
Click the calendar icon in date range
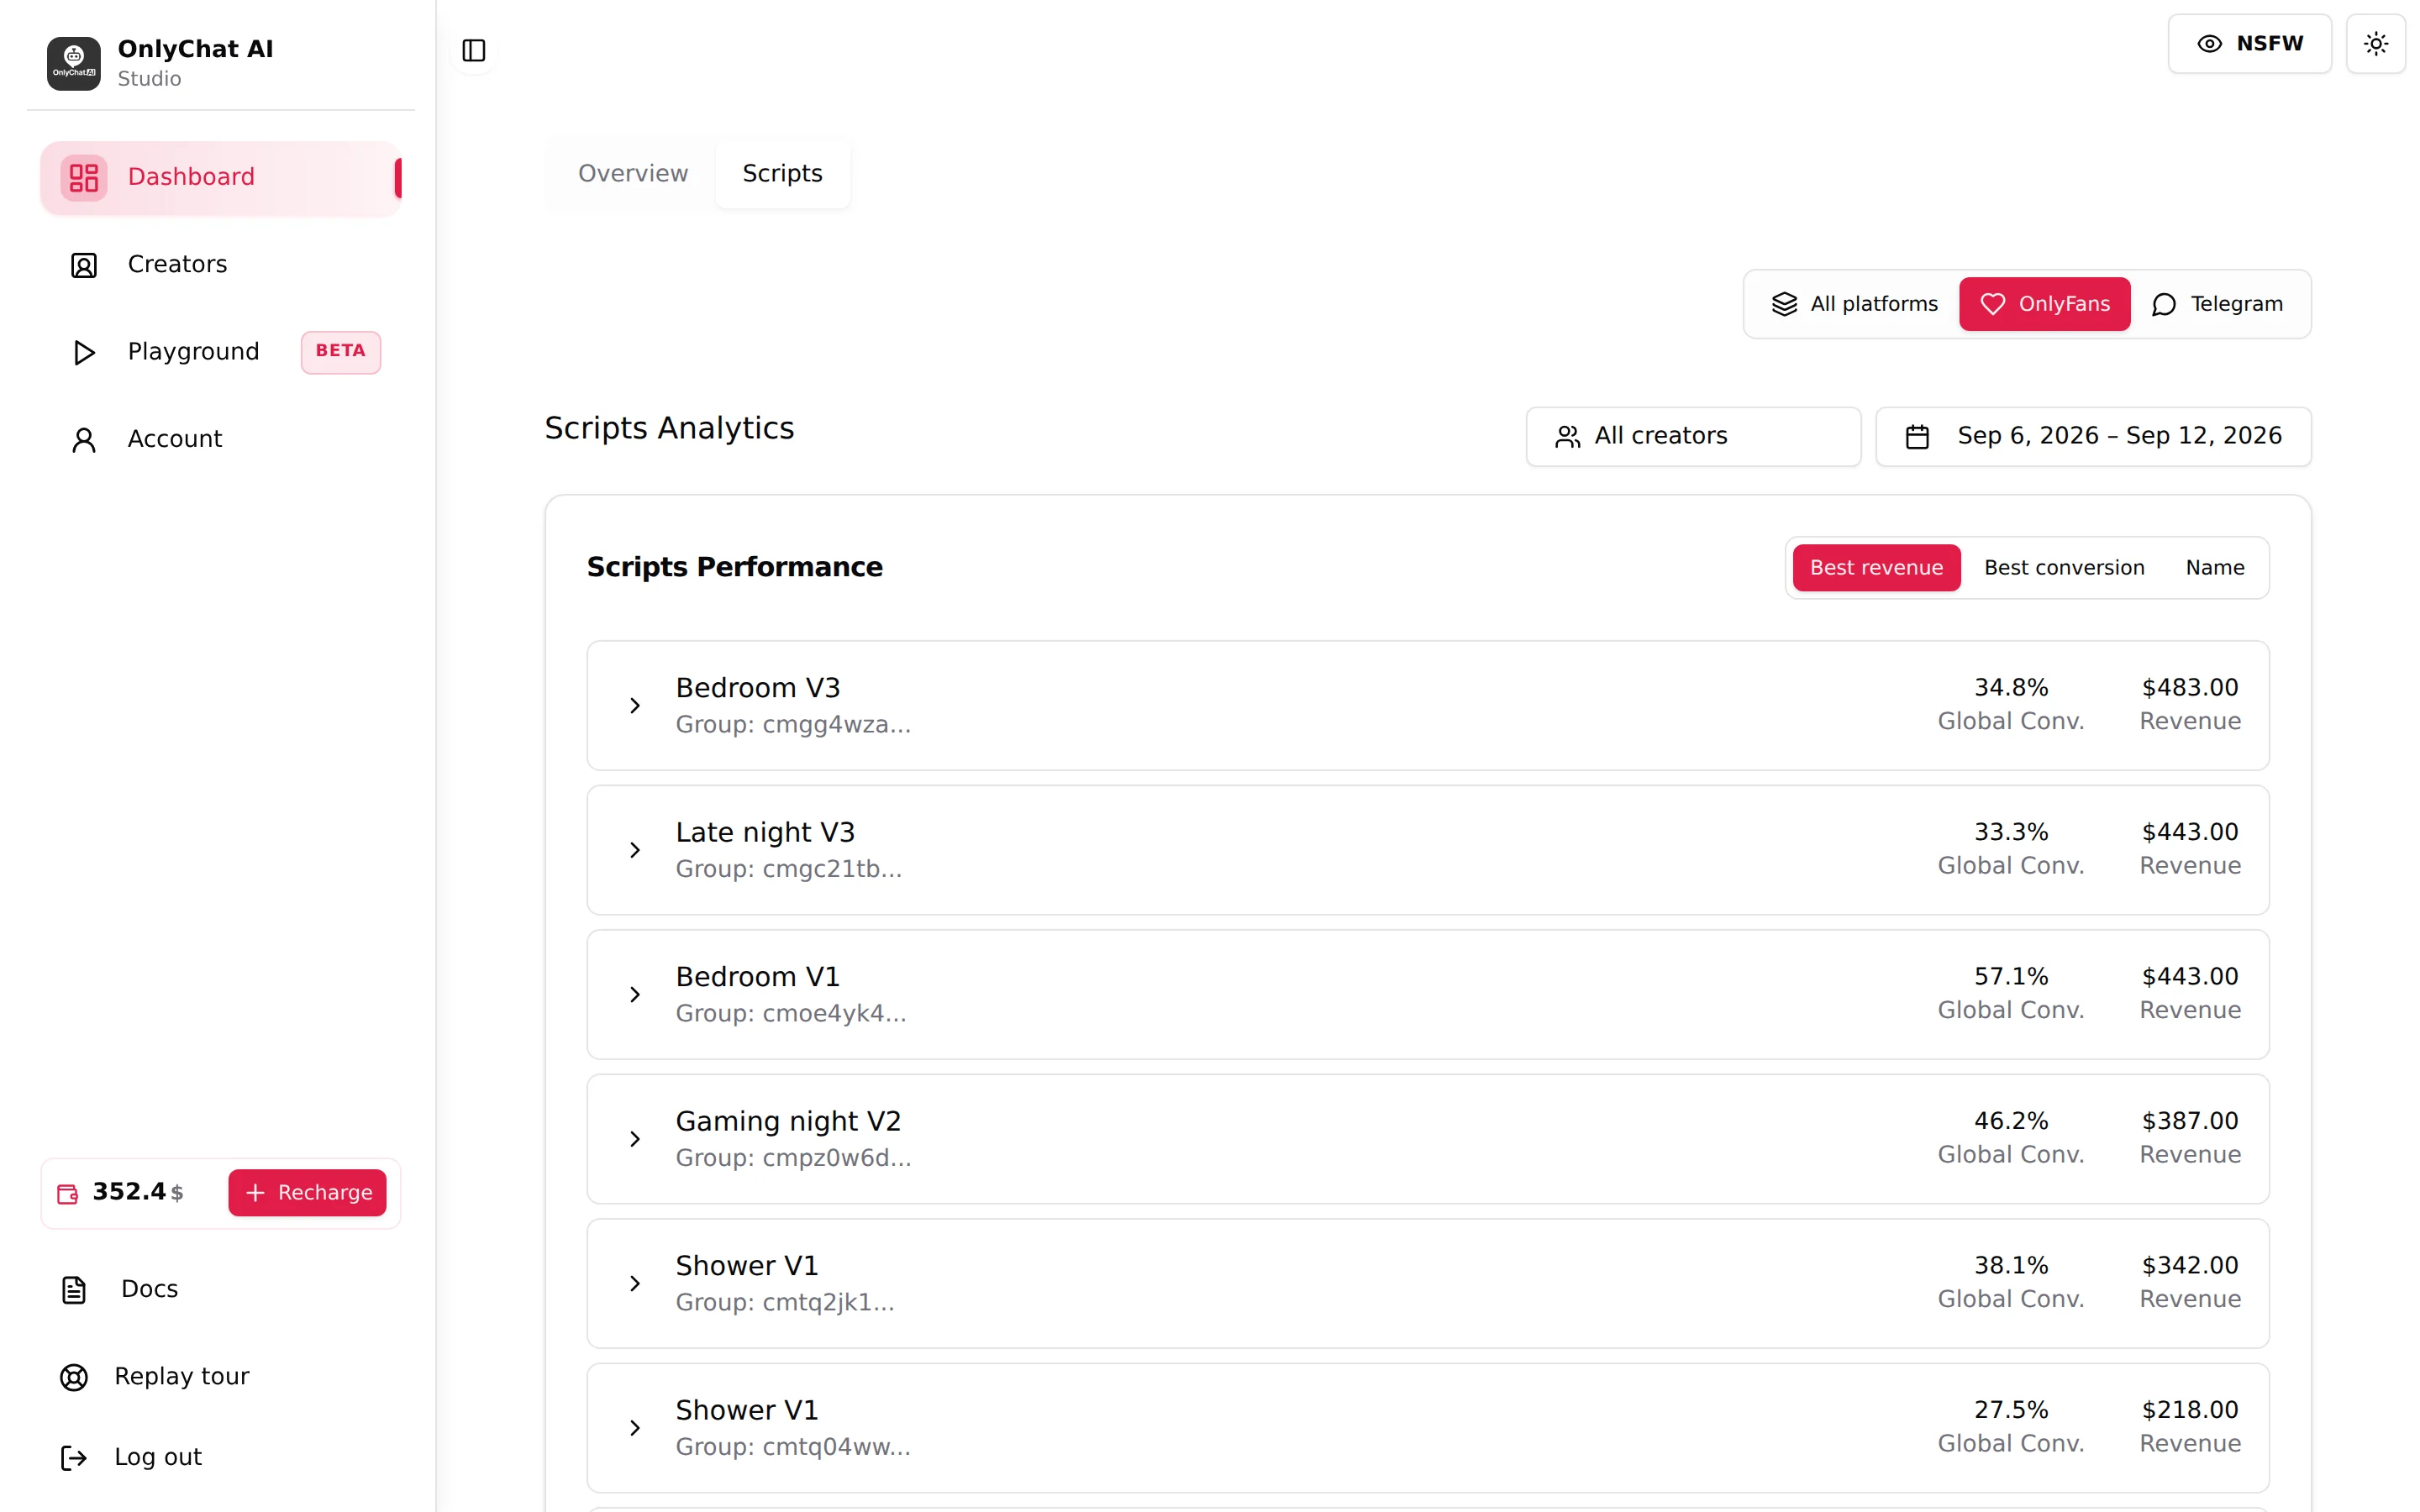1917,437
